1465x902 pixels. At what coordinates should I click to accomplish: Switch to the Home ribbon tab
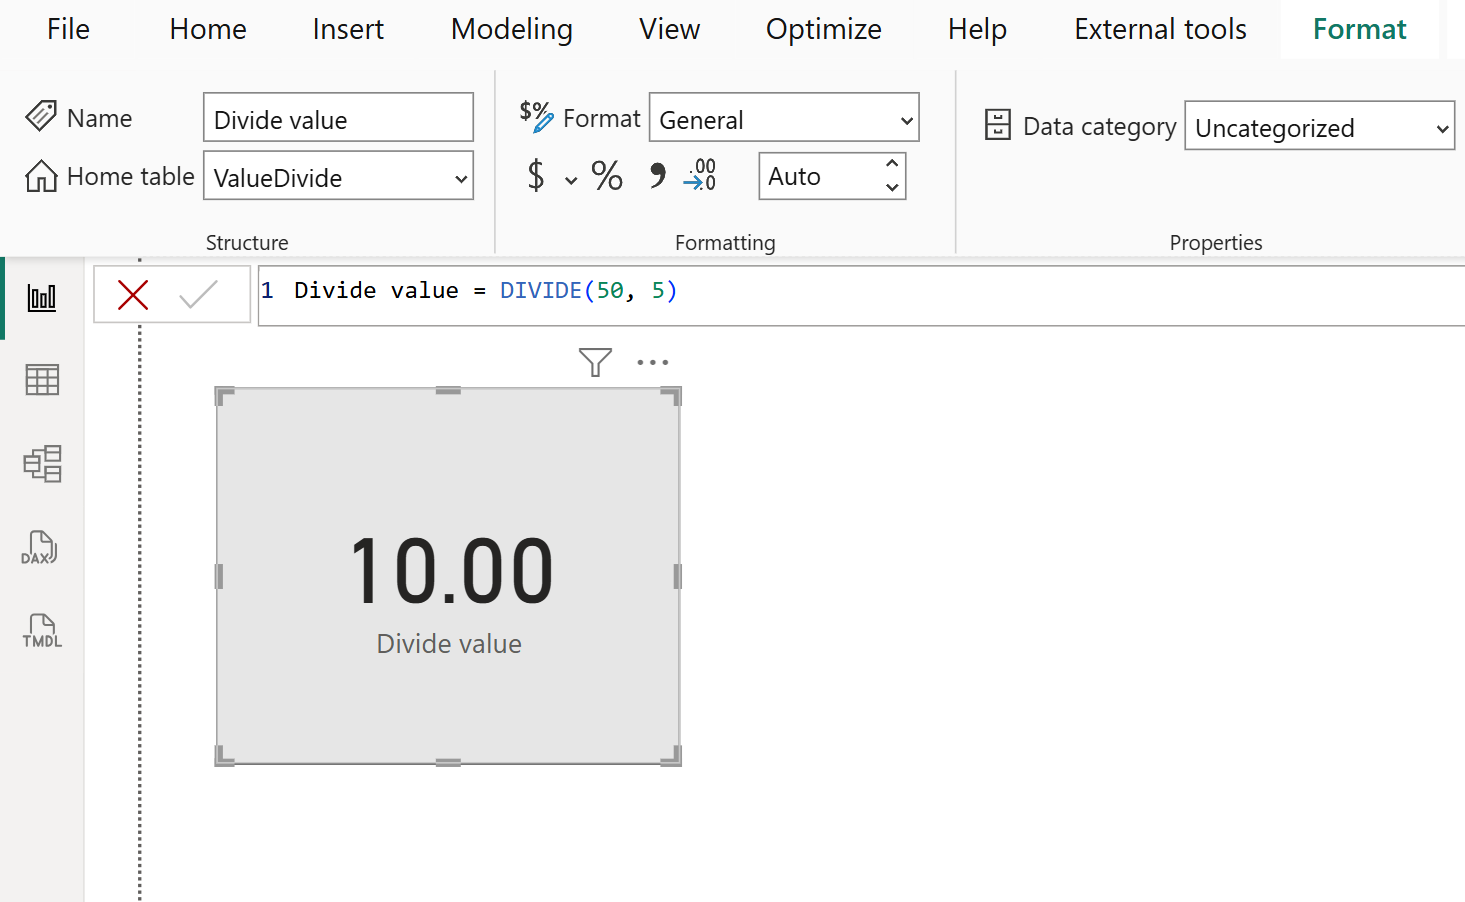pos(207,29)
